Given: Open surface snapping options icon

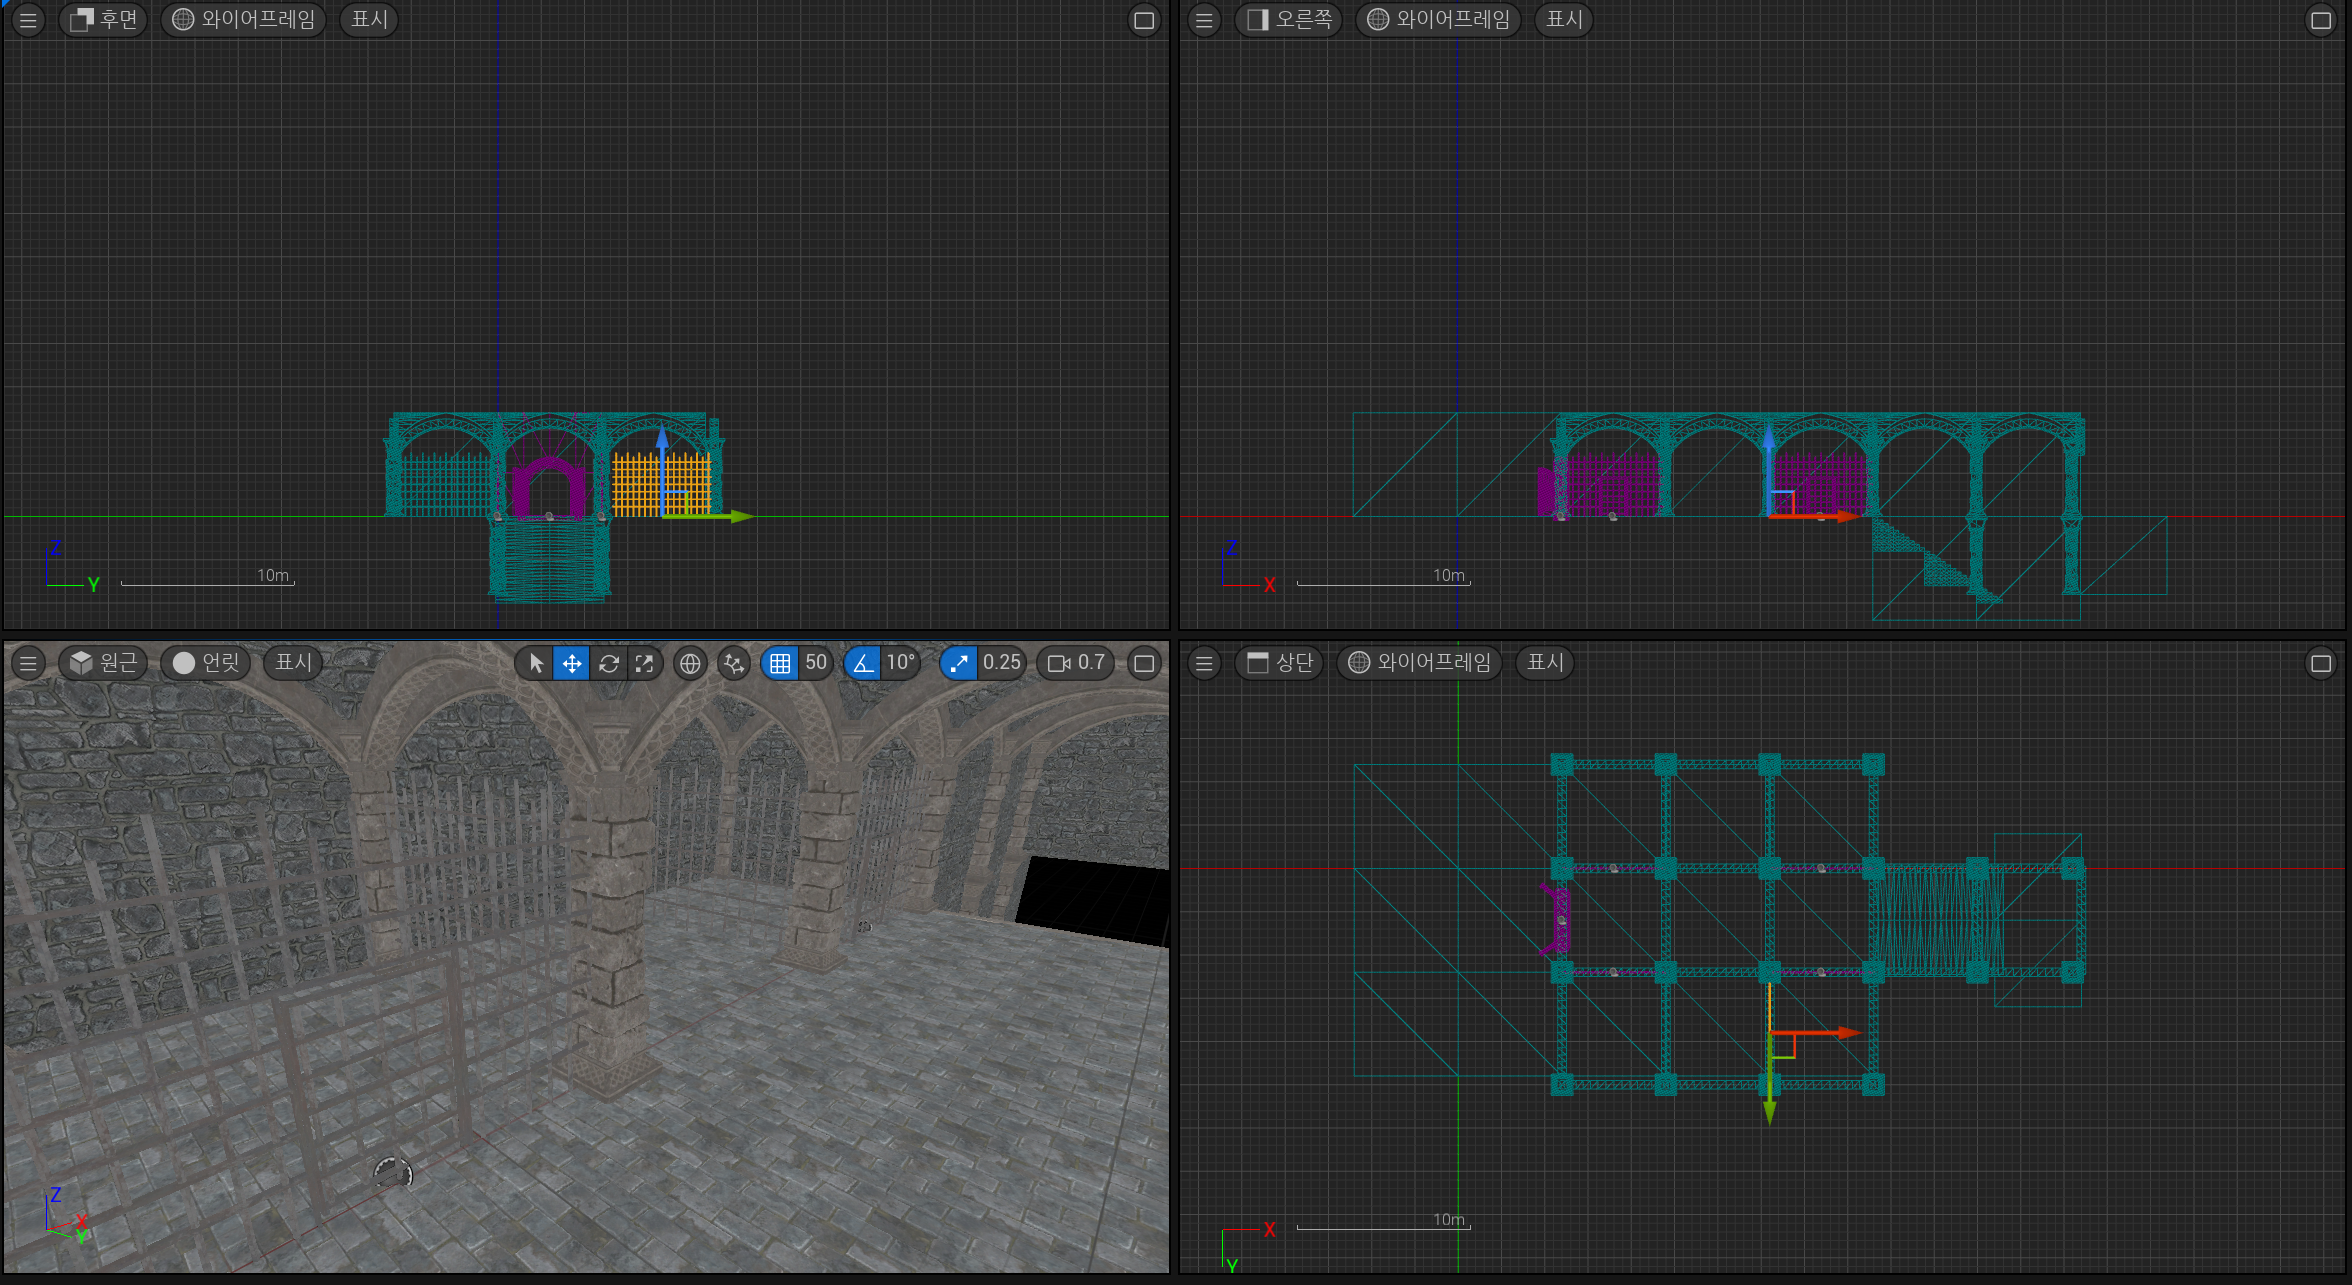Looking at the screenshot, I should (734, 663).
